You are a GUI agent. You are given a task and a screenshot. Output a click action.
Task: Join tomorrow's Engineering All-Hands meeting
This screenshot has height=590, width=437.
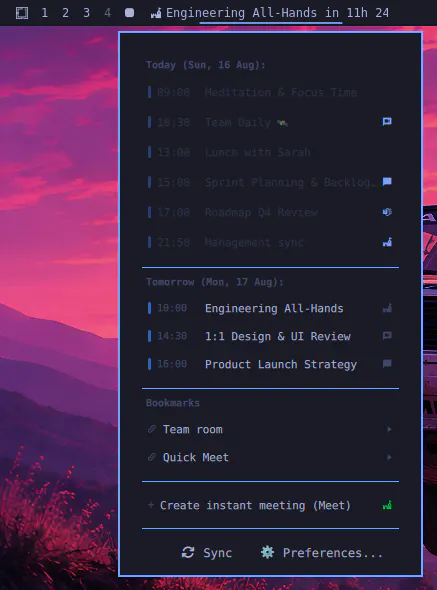coord(270,308)
